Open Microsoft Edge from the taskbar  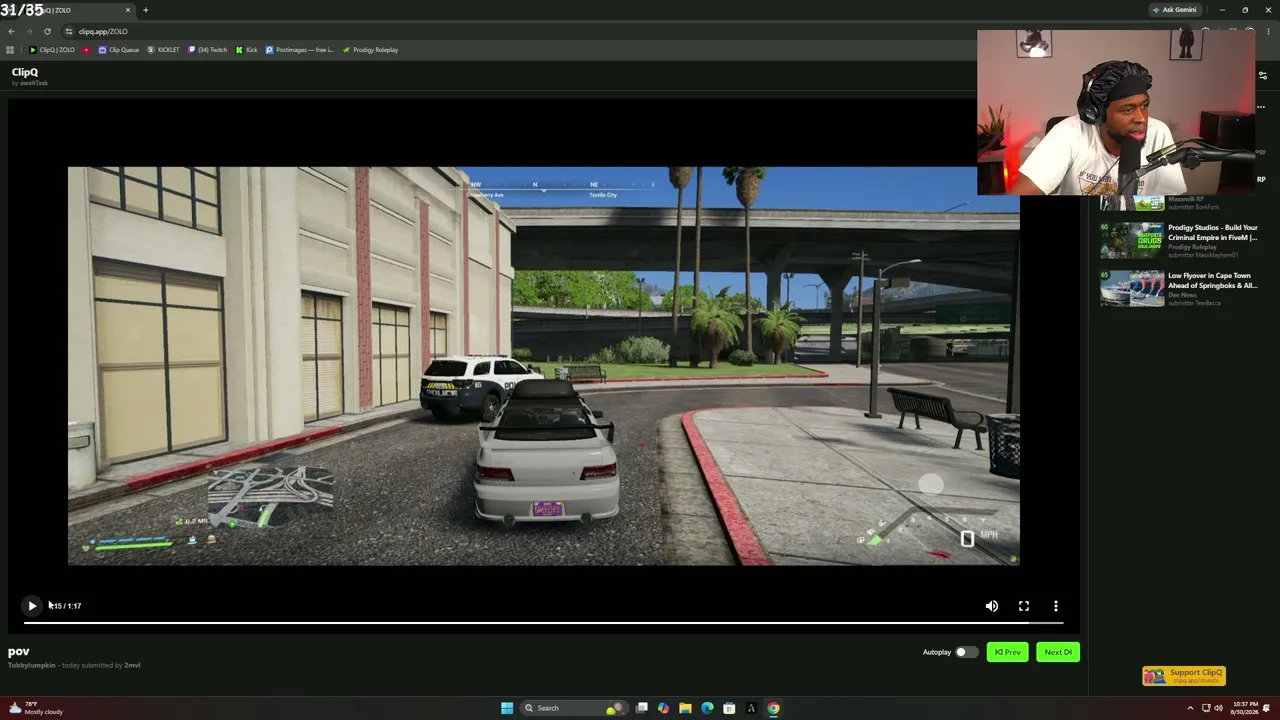[707, 708]
